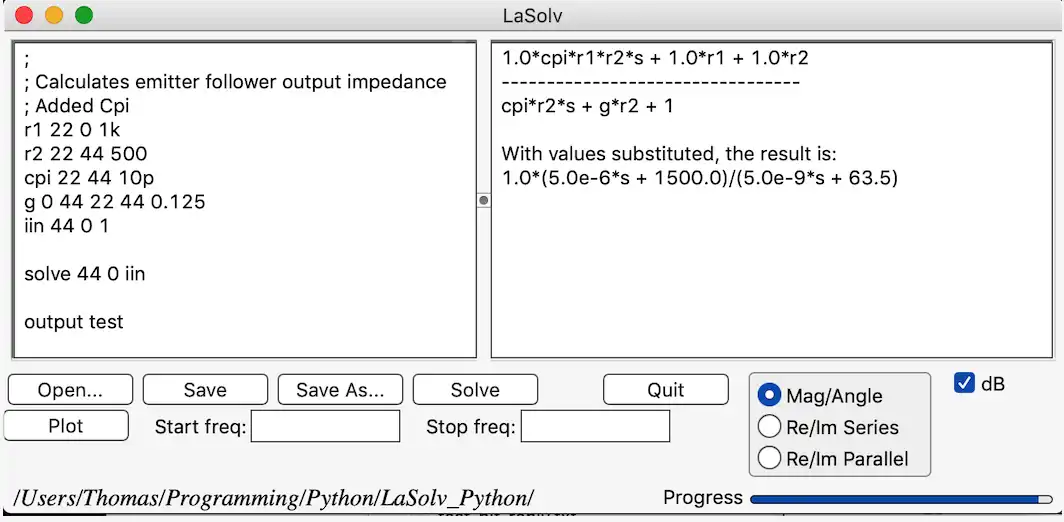Minimize the window using the yellow button
Image resolution: width=1064 pixels, height=522 pixels.
(54, 15)
